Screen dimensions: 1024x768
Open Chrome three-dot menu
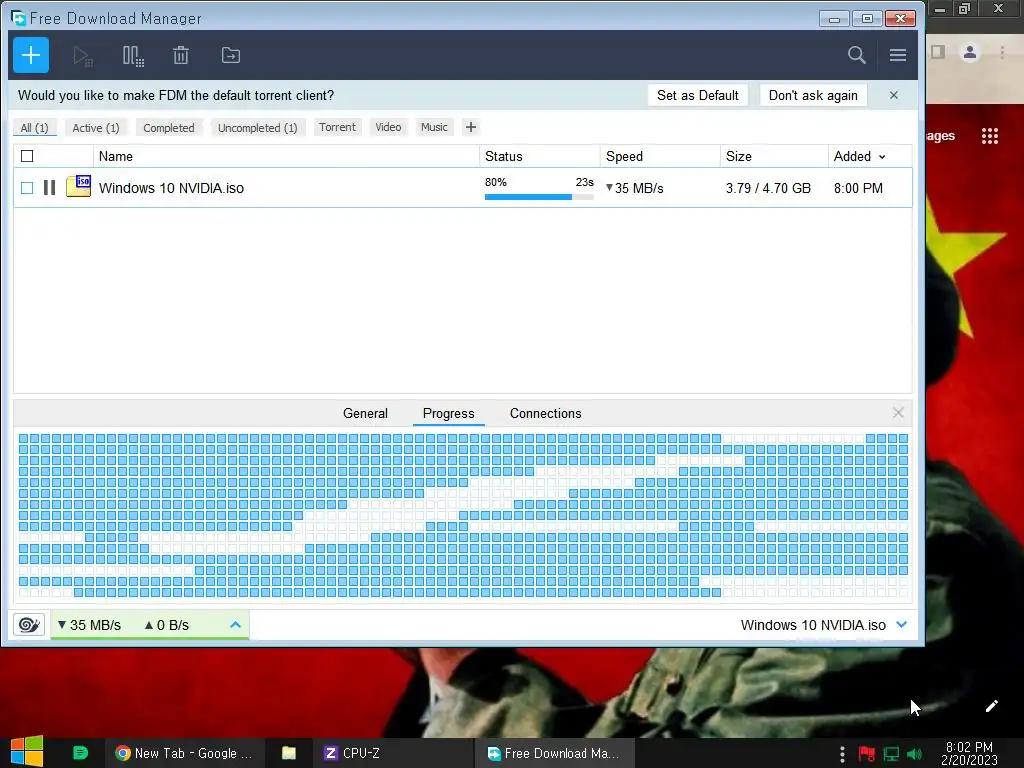[1002, 52]
